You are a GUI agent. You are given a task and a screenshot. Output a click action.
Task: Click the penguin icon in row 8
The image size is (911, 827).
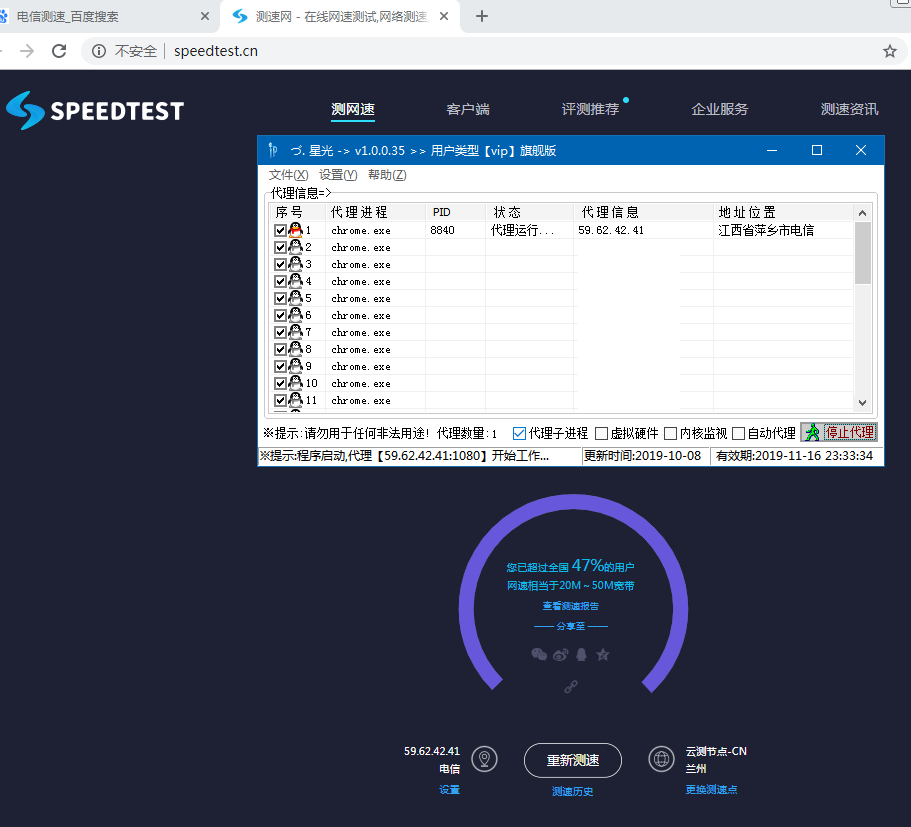(x=295, y=349)
